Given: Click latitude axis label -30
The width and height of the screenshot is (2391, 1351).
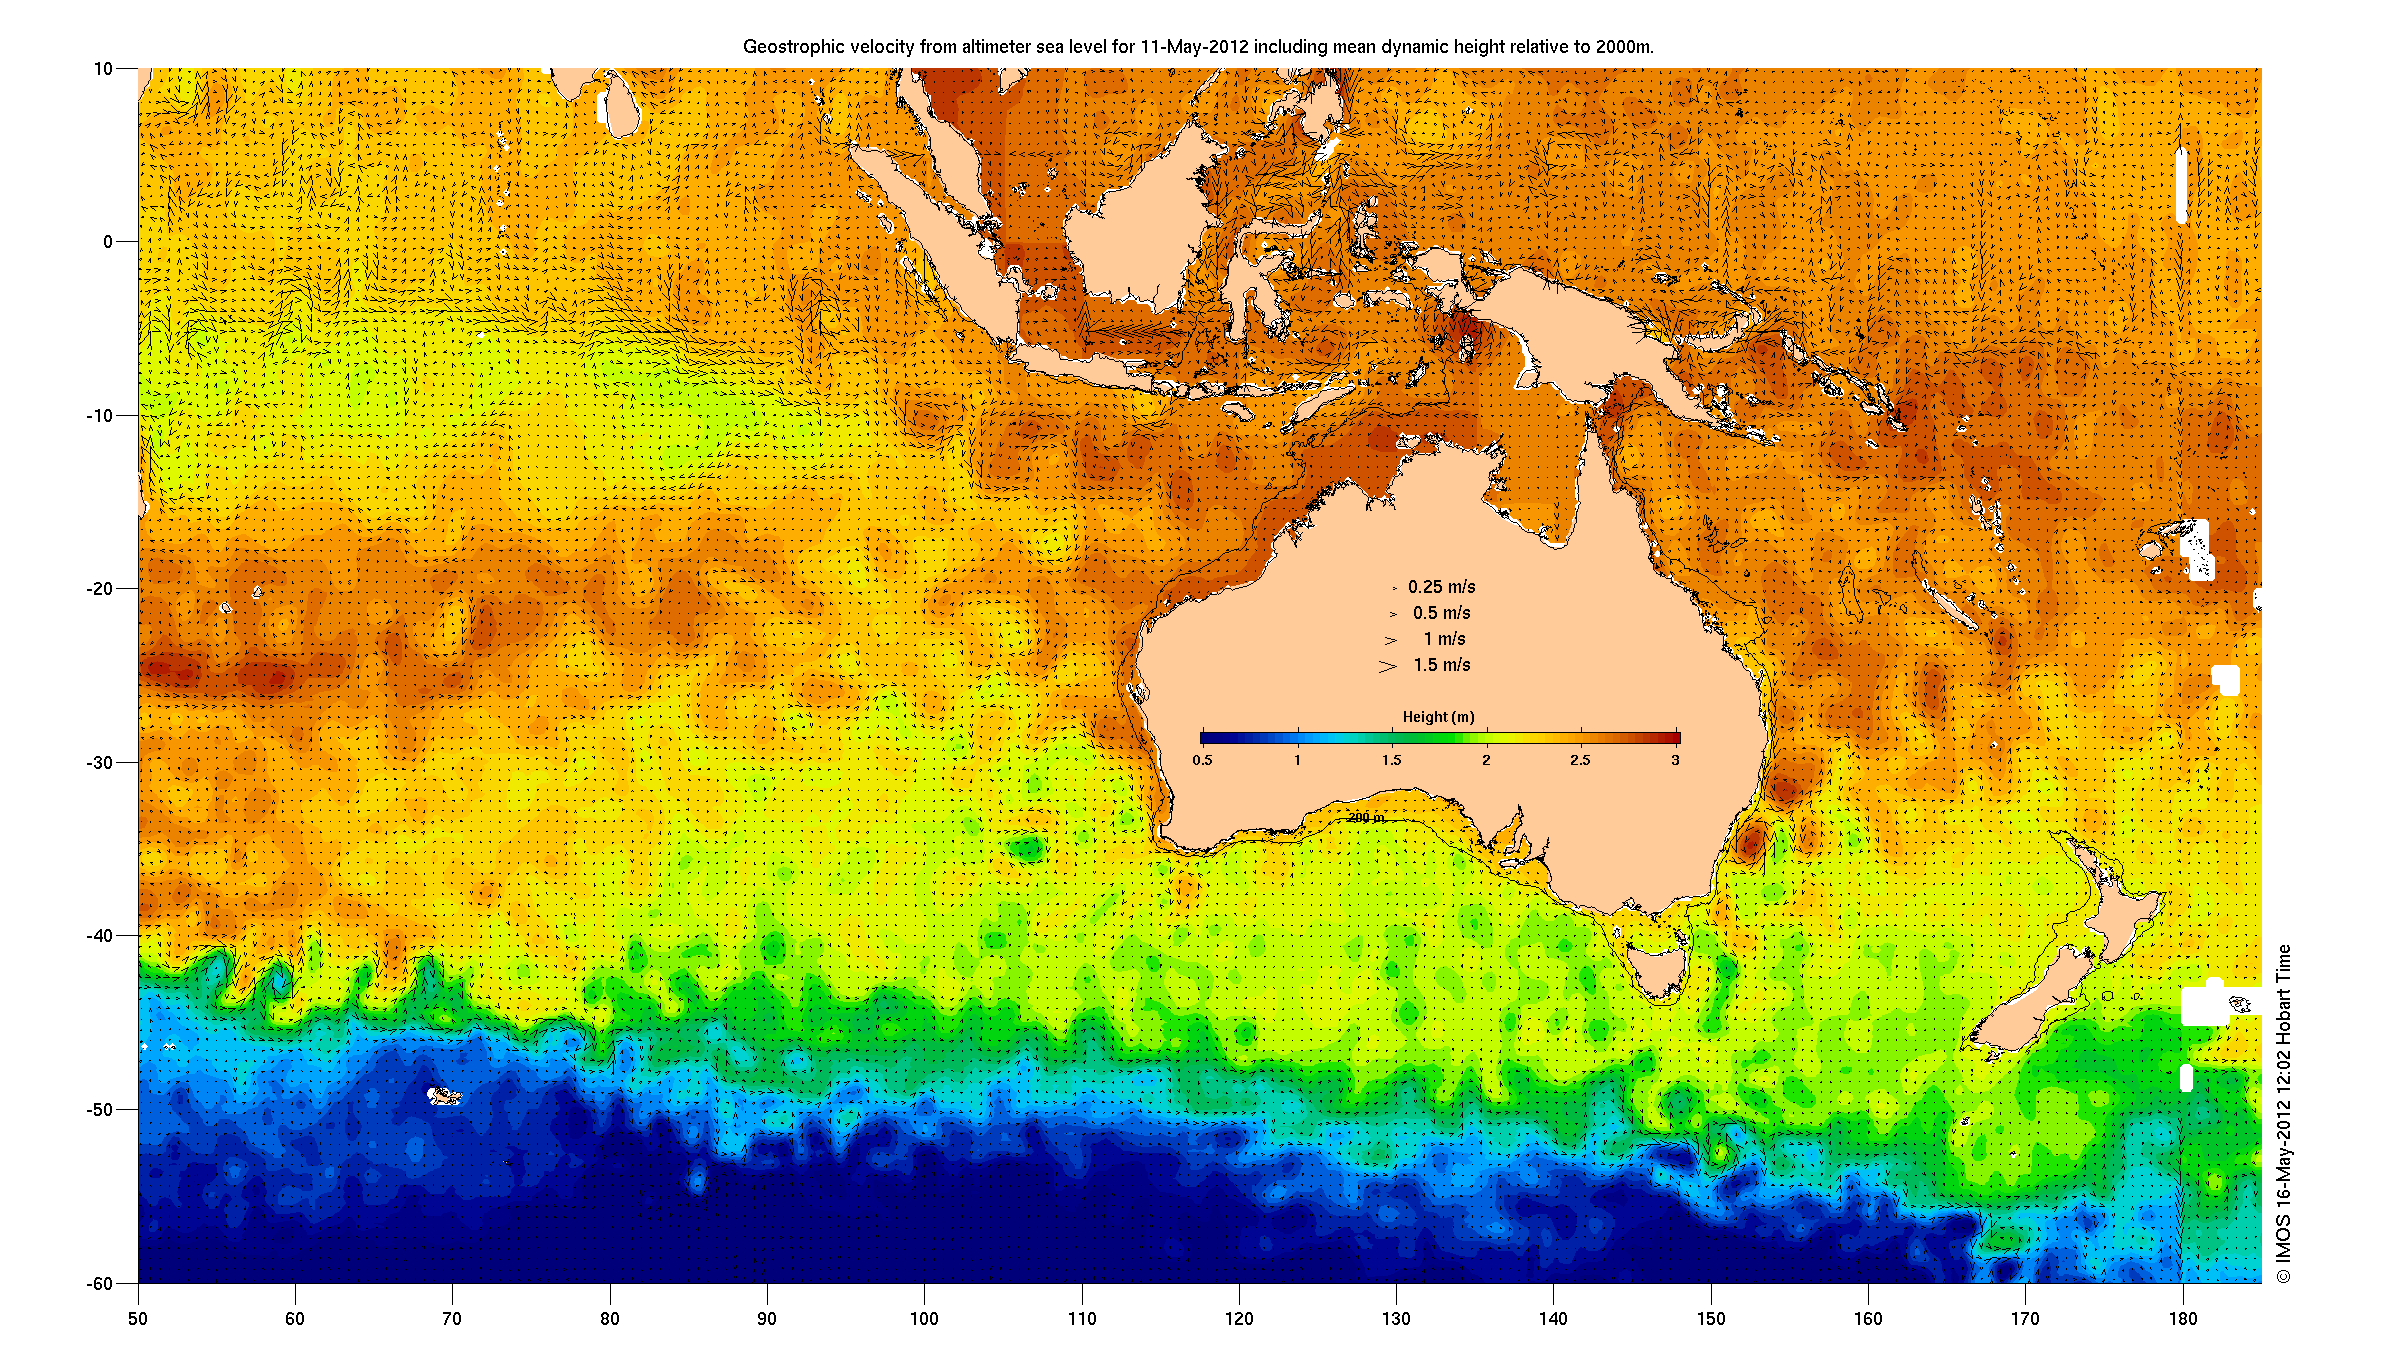Looking at the screenshot, I should point(99,763).
